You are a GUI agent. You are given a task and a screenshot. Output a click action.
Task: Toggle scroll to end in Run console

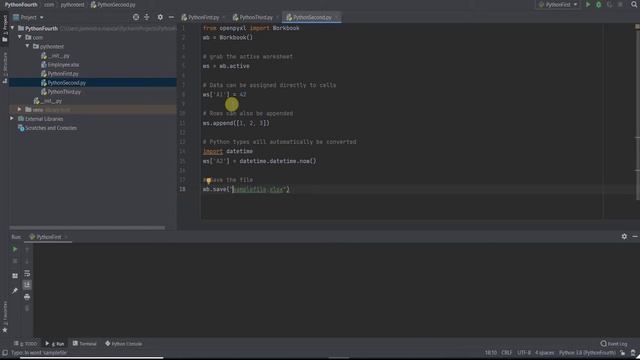point(27,284)
